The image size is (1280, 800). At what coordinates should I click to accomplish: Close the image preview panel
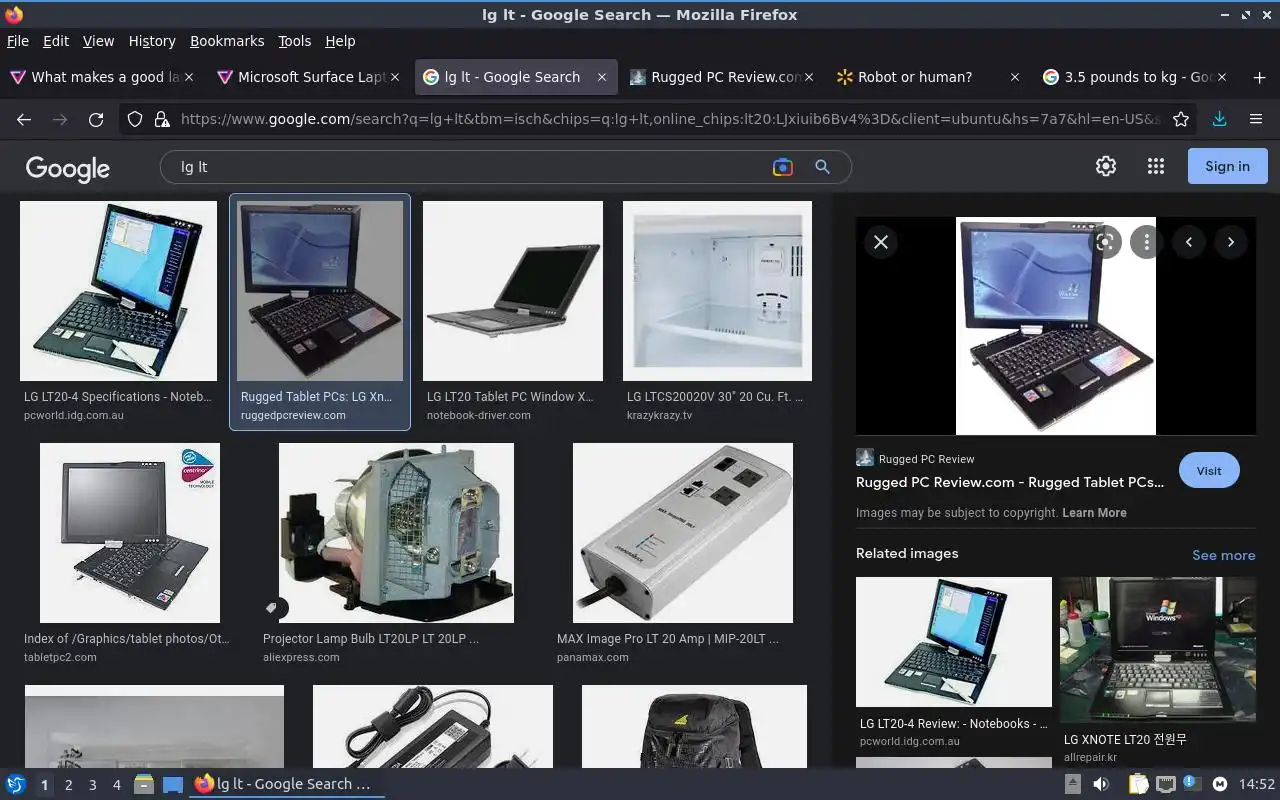click(x=881, y=242)
